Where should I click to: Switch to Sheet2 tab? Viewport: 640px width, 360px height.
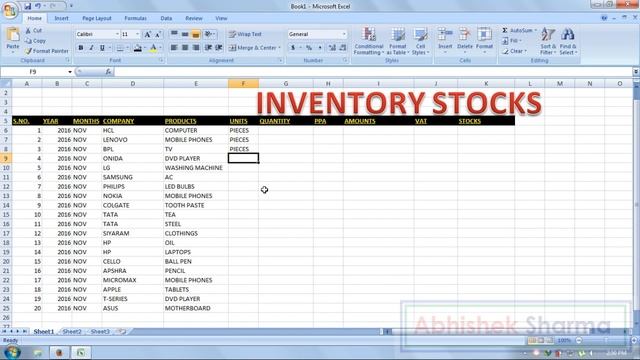[x=72, y=331]
